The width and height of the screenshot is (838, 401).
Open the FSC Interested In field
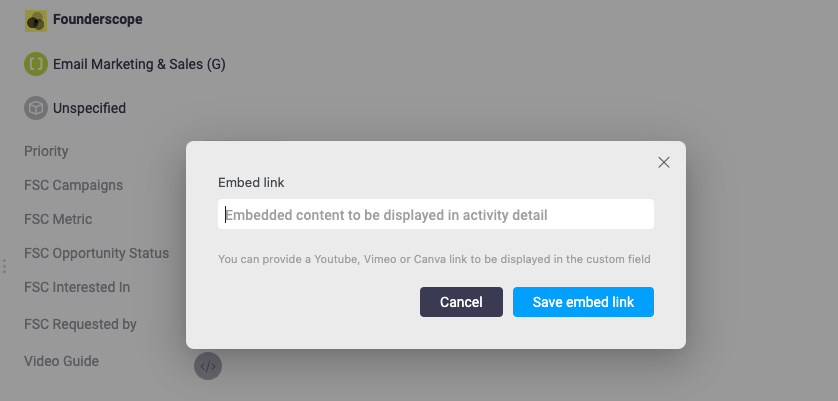point(77,287)
